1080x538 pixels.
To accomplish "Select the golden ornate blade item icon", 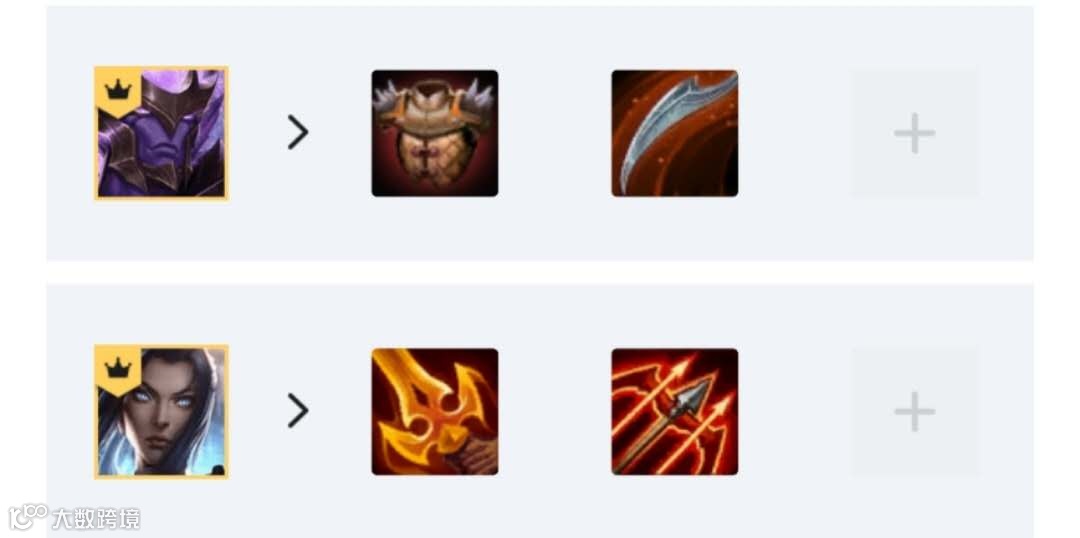I will [435, 411].
